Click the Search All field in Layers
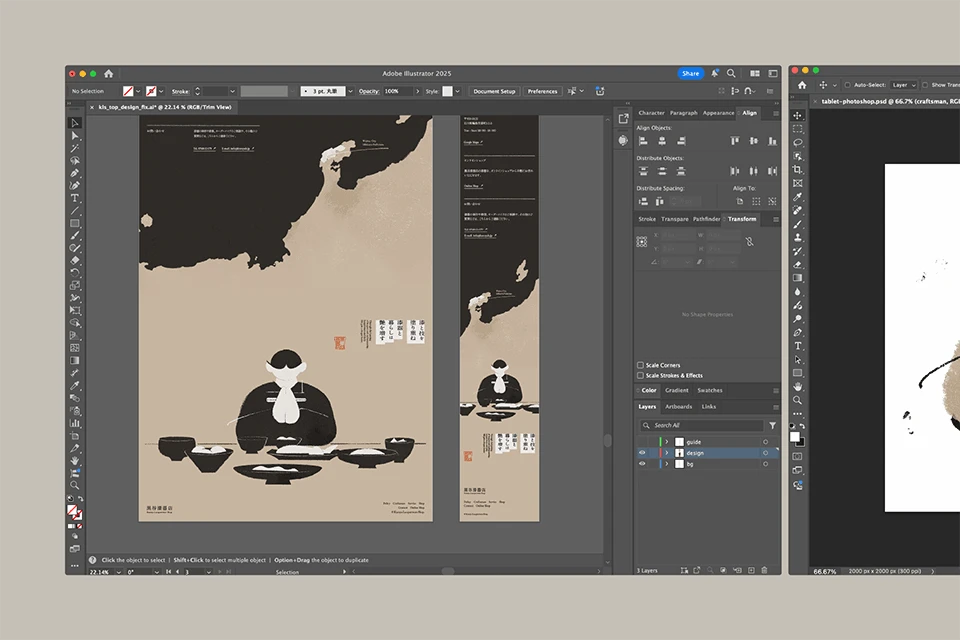 click(x=700, y=425)
